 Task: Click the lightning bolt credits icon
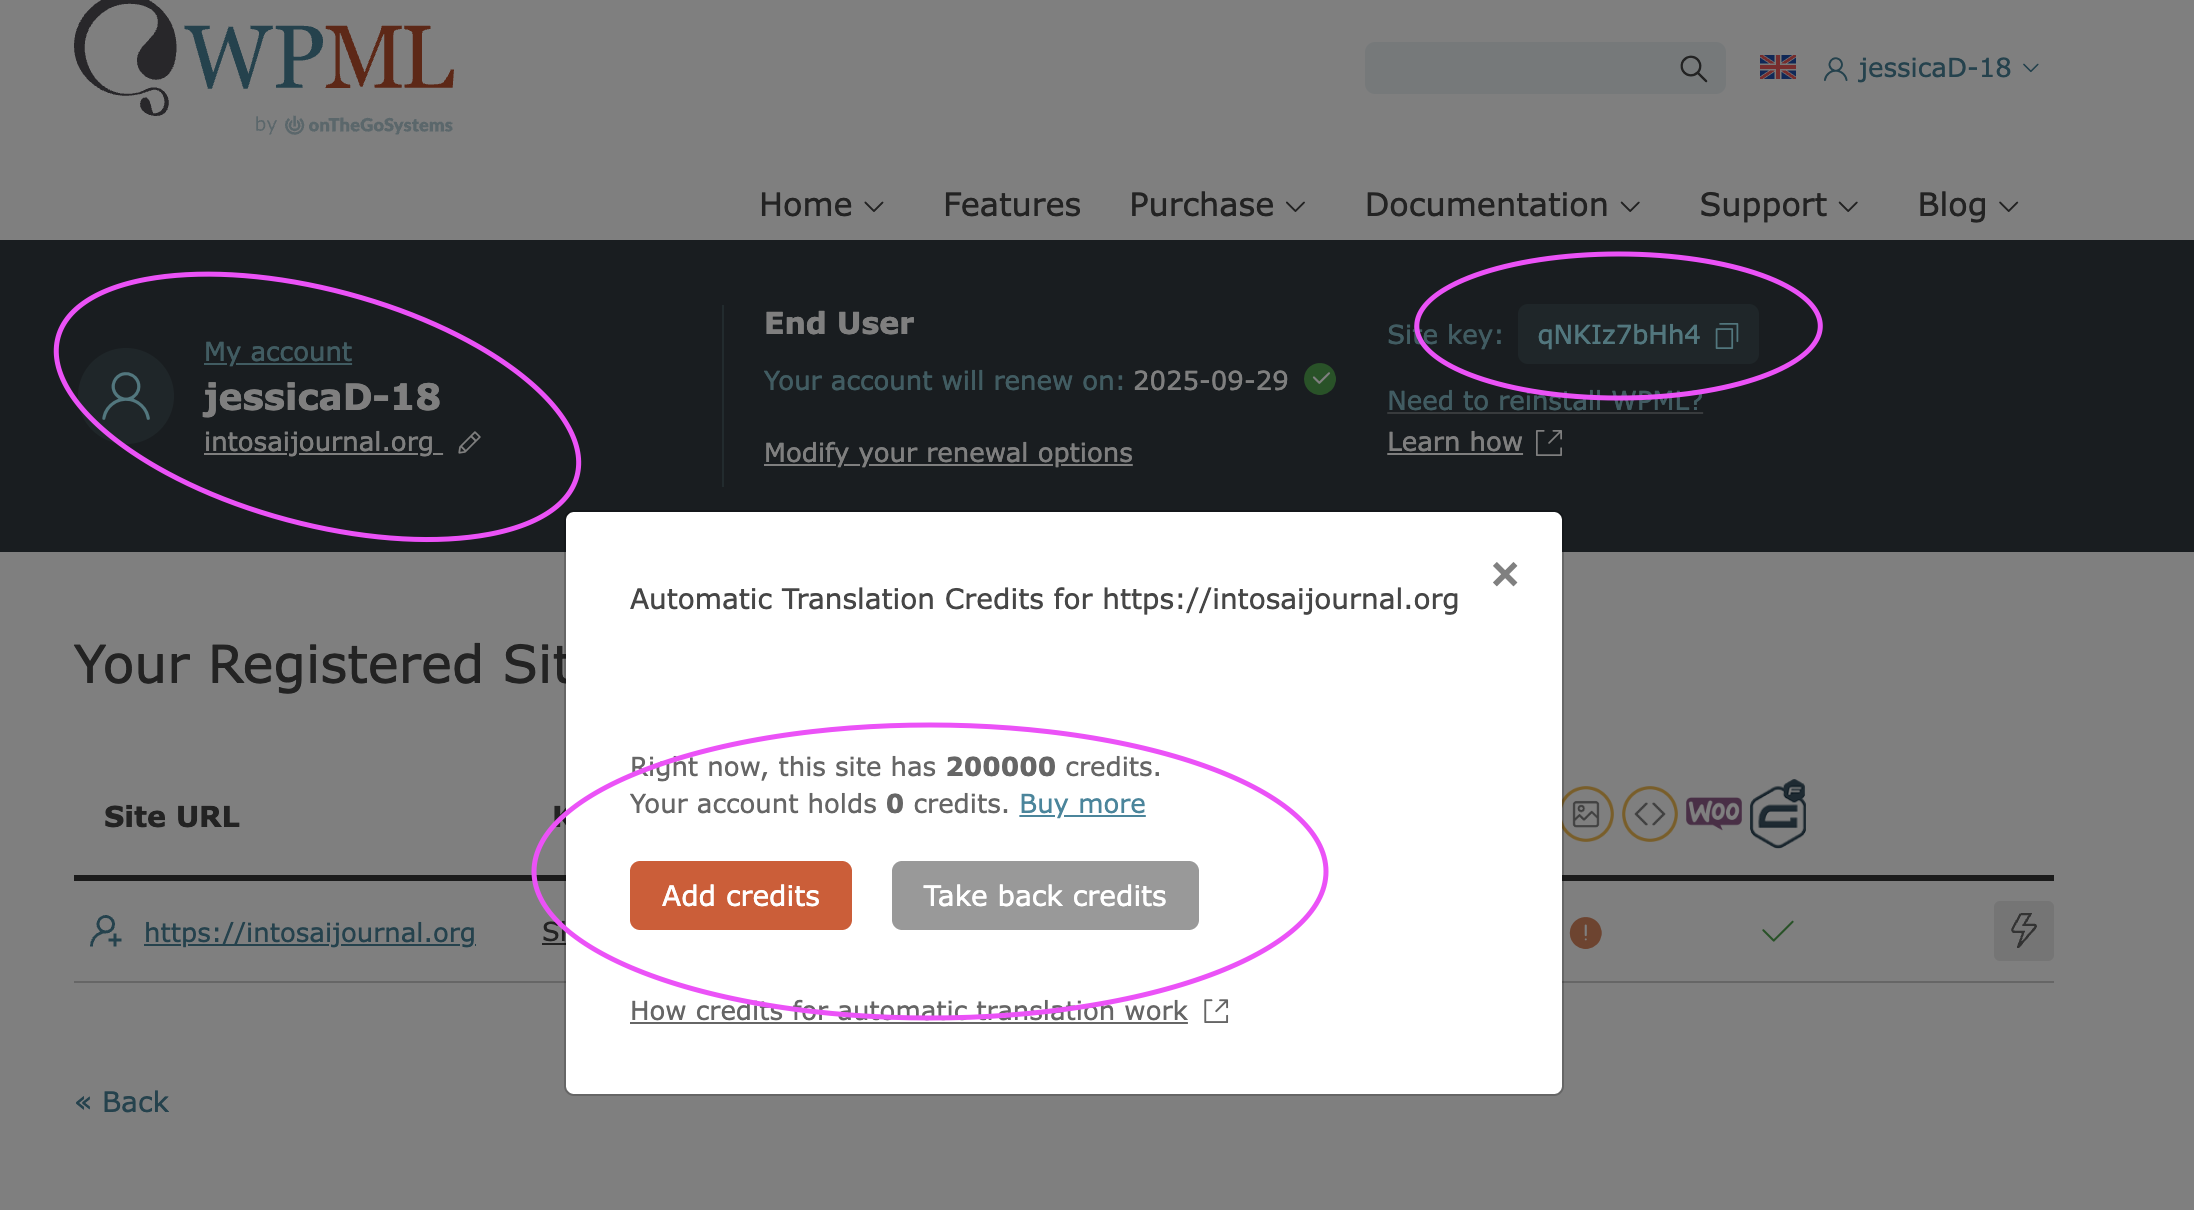pos(2023,930)
